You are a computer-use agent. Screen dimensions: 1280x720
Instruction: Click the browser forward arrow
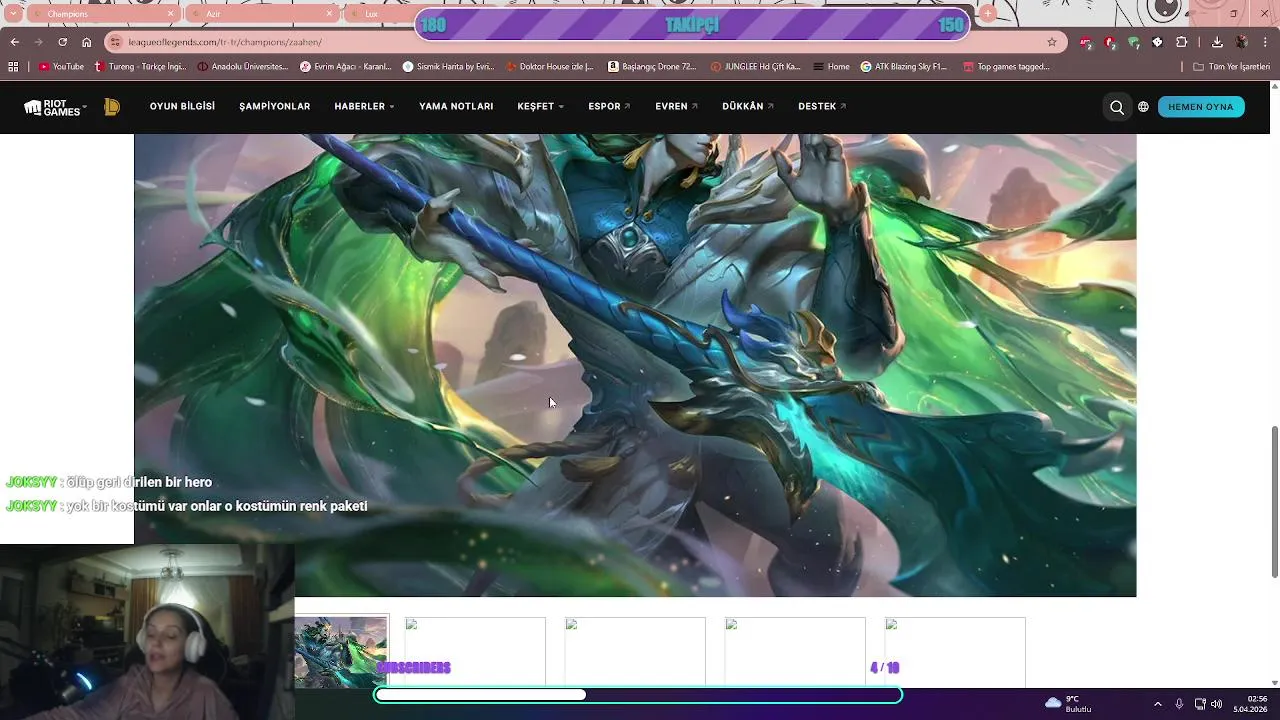coord(38,42)
